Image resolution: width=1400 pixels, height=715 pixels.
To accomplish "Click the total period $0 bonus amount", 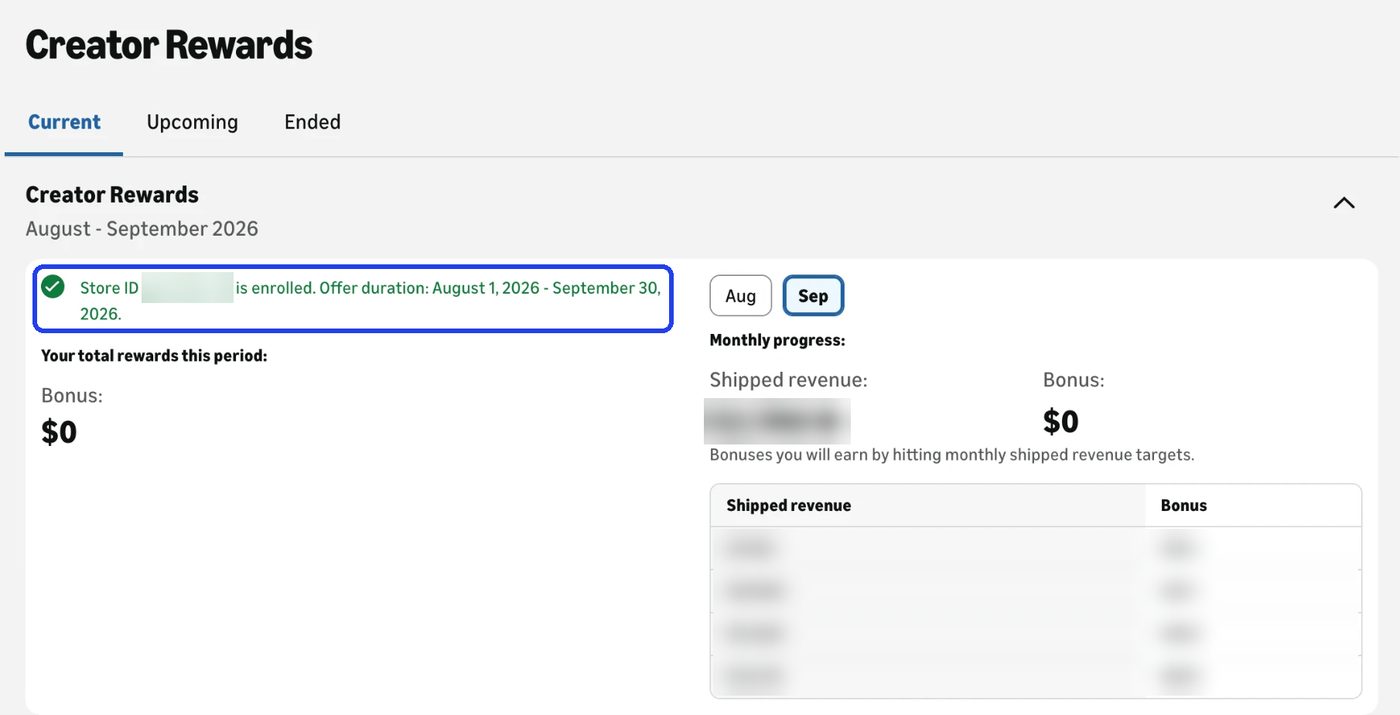I will click(x=59, y=432).
